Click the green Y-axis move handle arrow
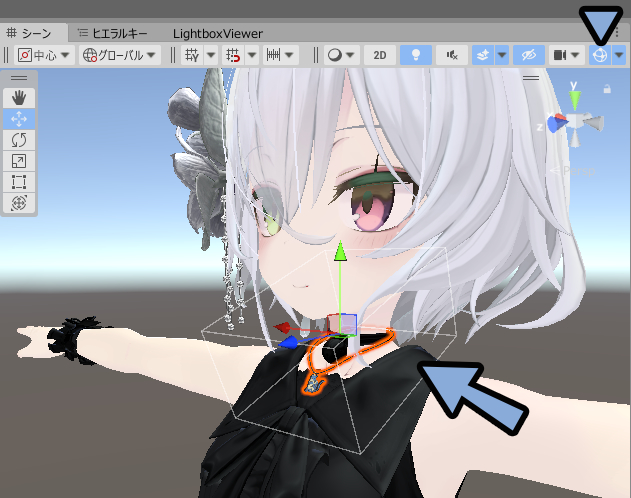Viewport: 631px width, 498px height. pyautogui.click(x=340, y=251)
